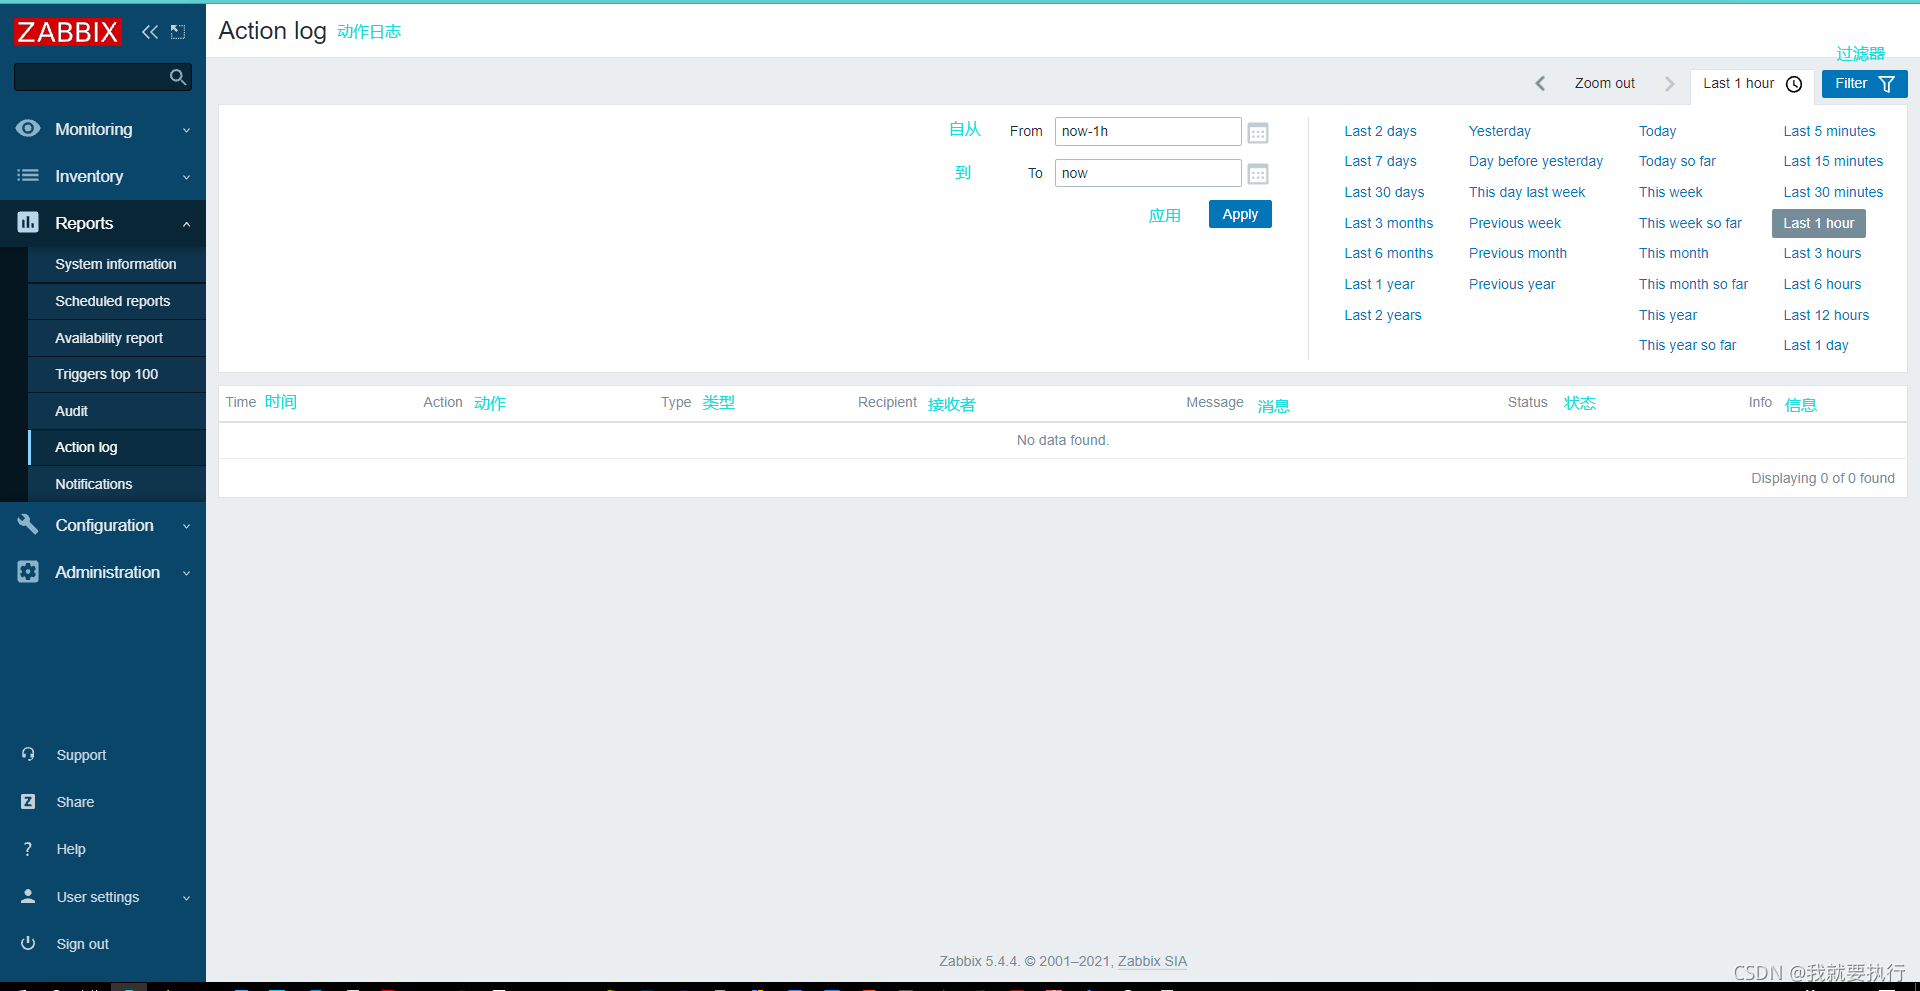Select Previous month range
Screen dimensions: 1920x991
[x=1517, y=253]
